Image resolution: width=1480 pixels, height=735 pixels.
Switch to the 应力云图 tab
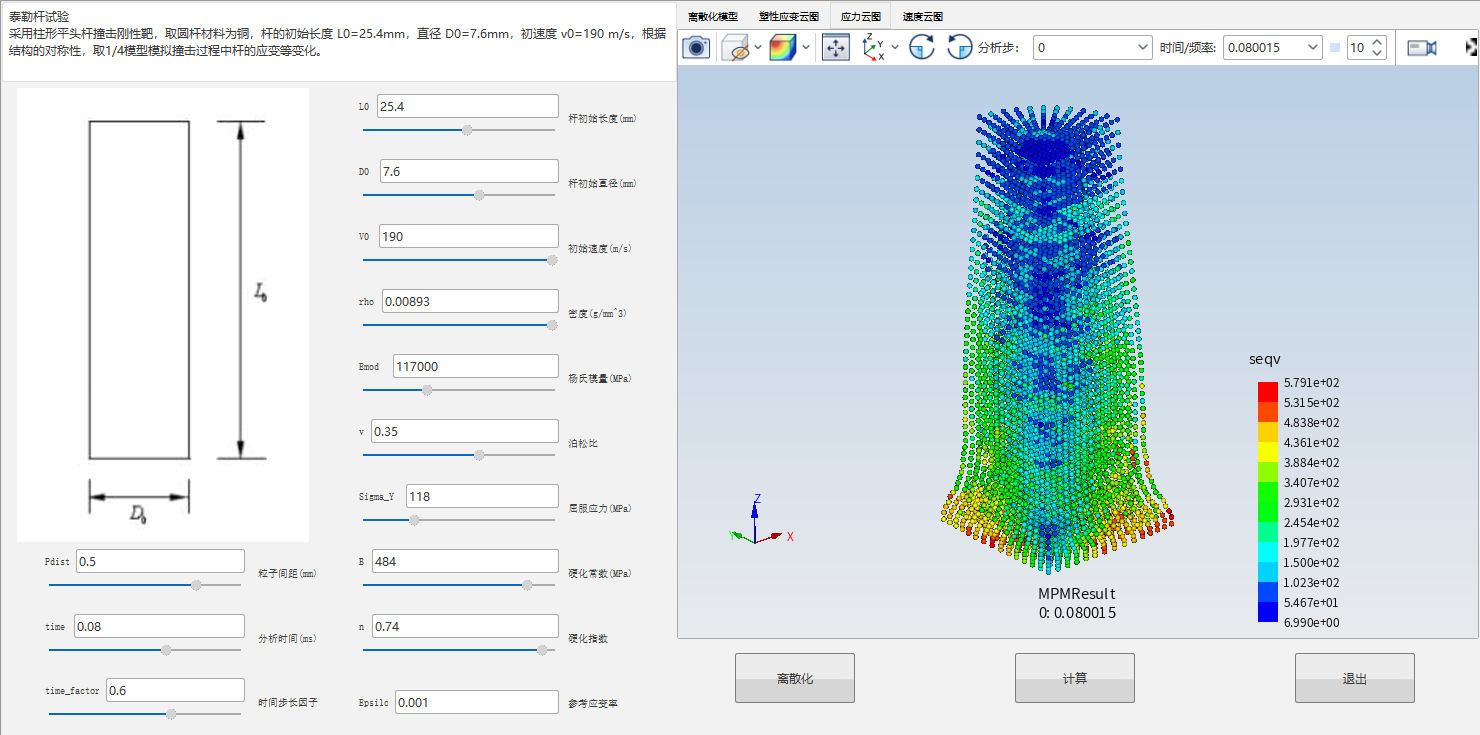(860, 17)
